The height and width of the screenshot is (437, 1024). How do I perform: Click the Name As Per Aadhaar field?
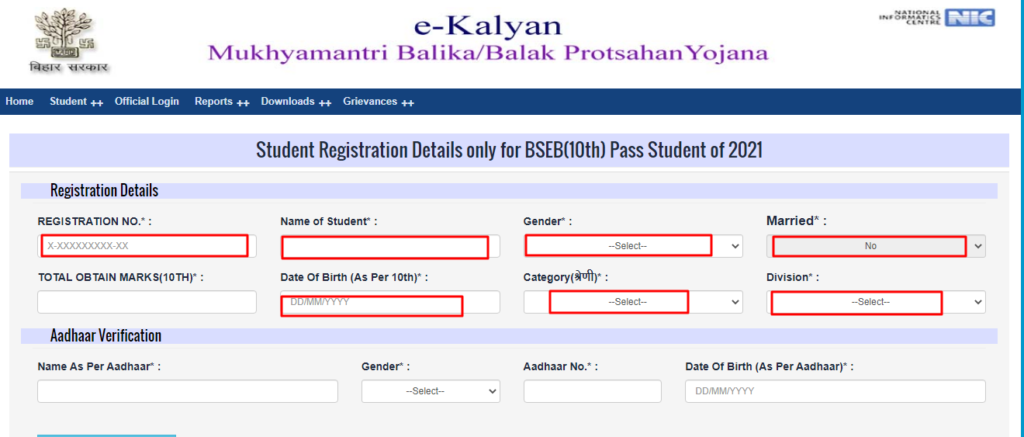(187, 391)
